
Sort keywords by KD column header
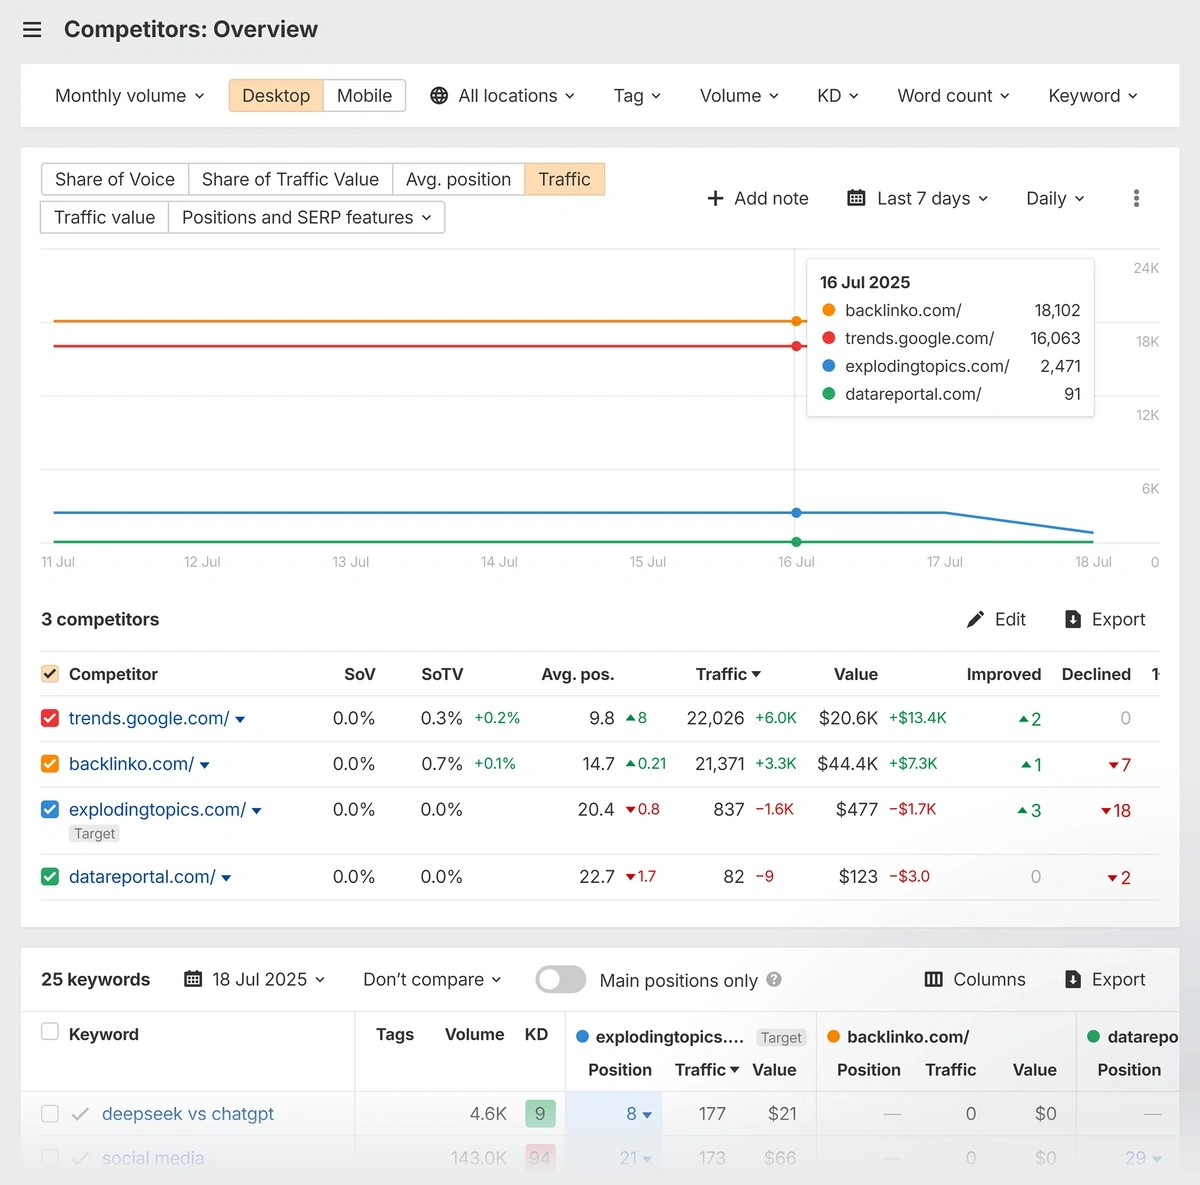536,1034
